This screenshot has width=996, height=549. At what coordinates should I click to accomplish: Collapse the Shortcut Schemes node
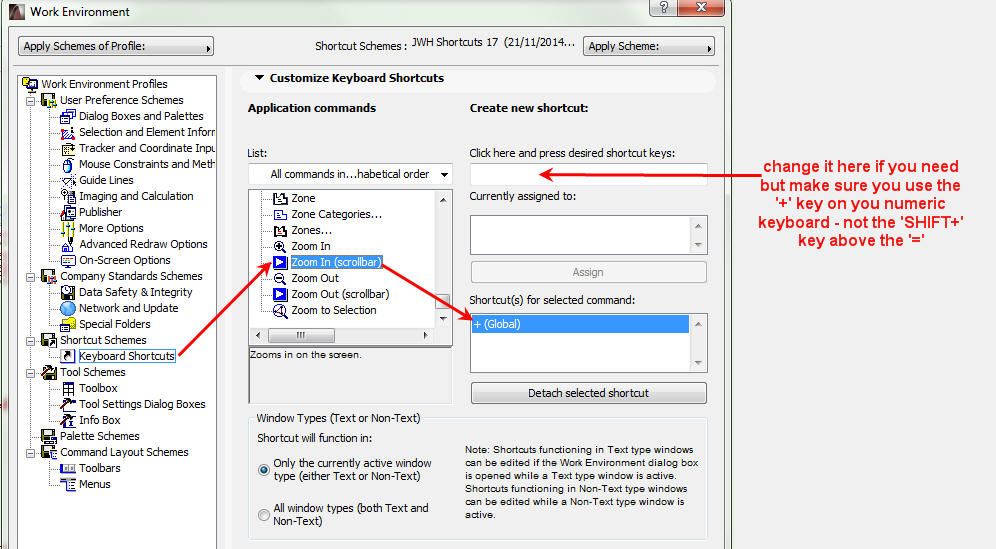point(30,341)
